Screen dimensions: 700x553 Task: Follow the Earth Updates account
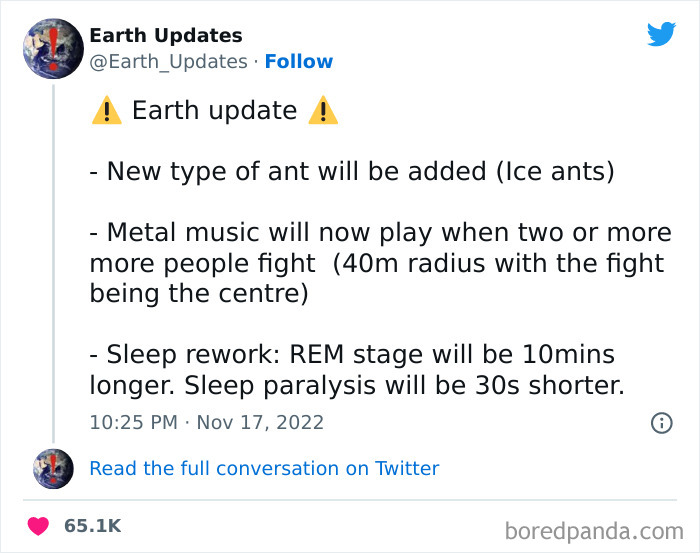pyautogui.click(x=299, y=62)
